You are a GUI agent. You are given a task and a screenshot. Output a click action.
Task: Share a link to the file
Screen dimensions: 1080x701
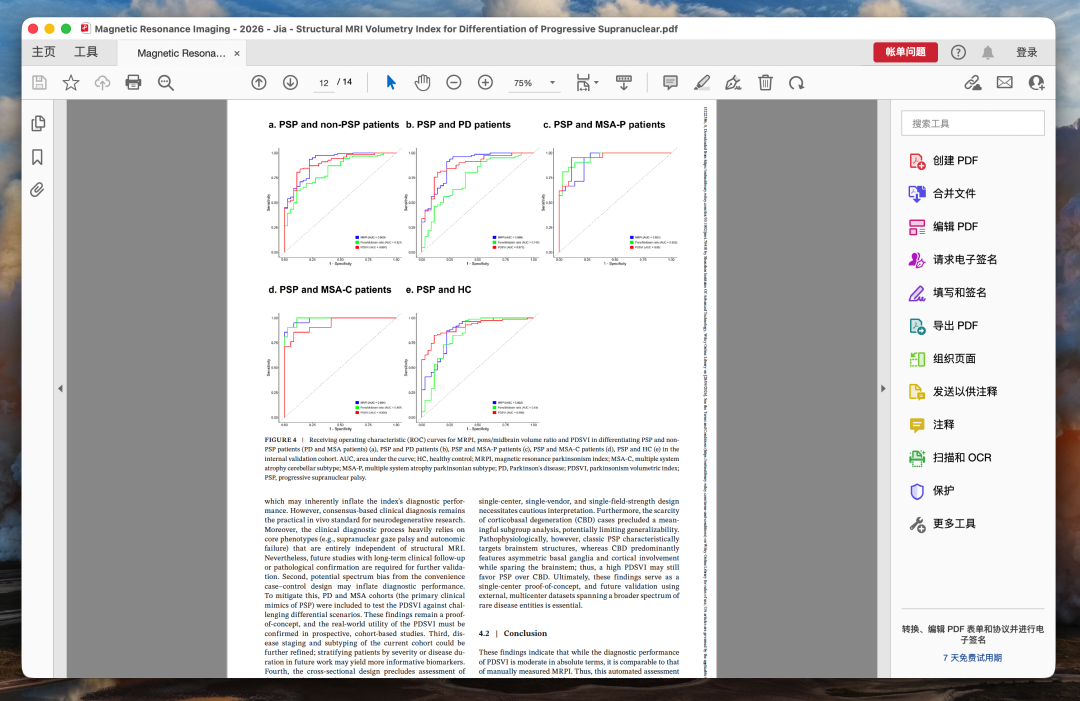click(973, 83)
